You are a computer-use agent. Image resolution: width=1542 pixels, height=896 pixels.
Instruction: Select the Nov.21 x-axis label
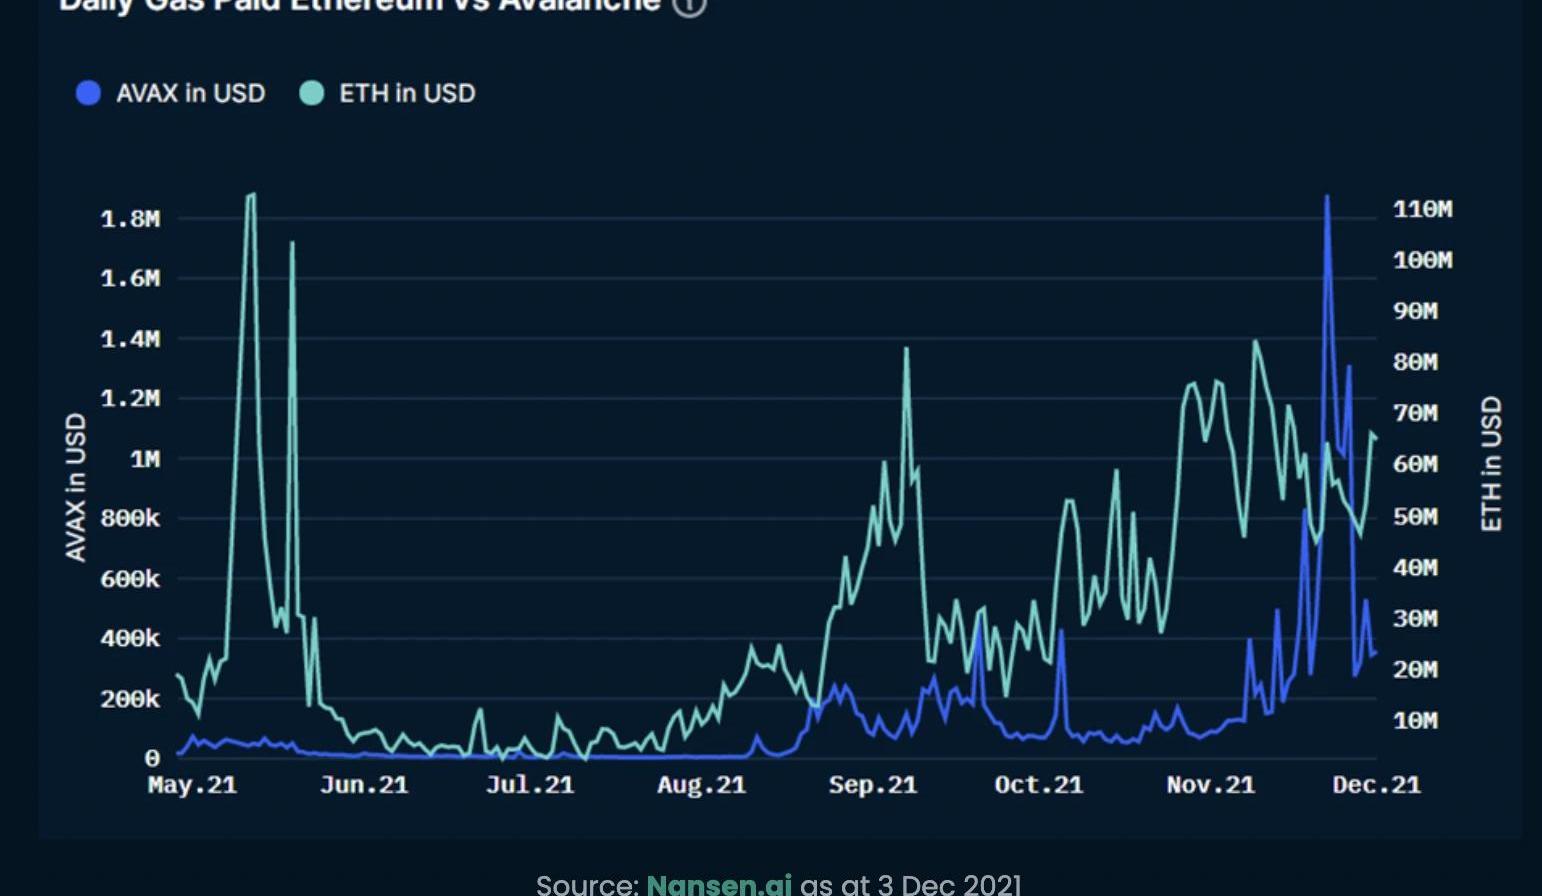[x=1210, y=785]
